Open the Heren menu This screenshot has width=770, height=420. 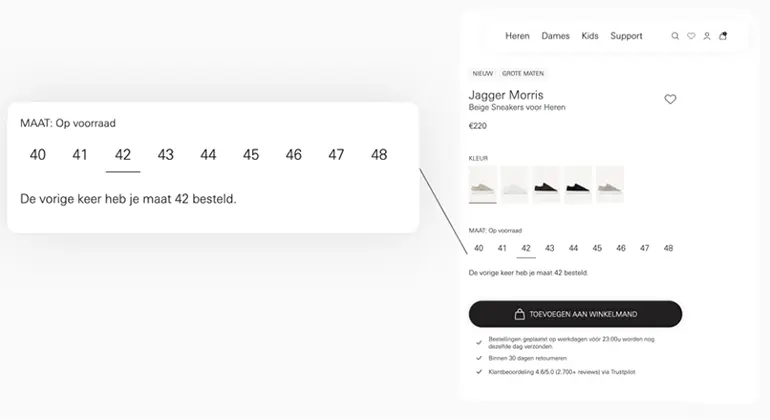517,36
